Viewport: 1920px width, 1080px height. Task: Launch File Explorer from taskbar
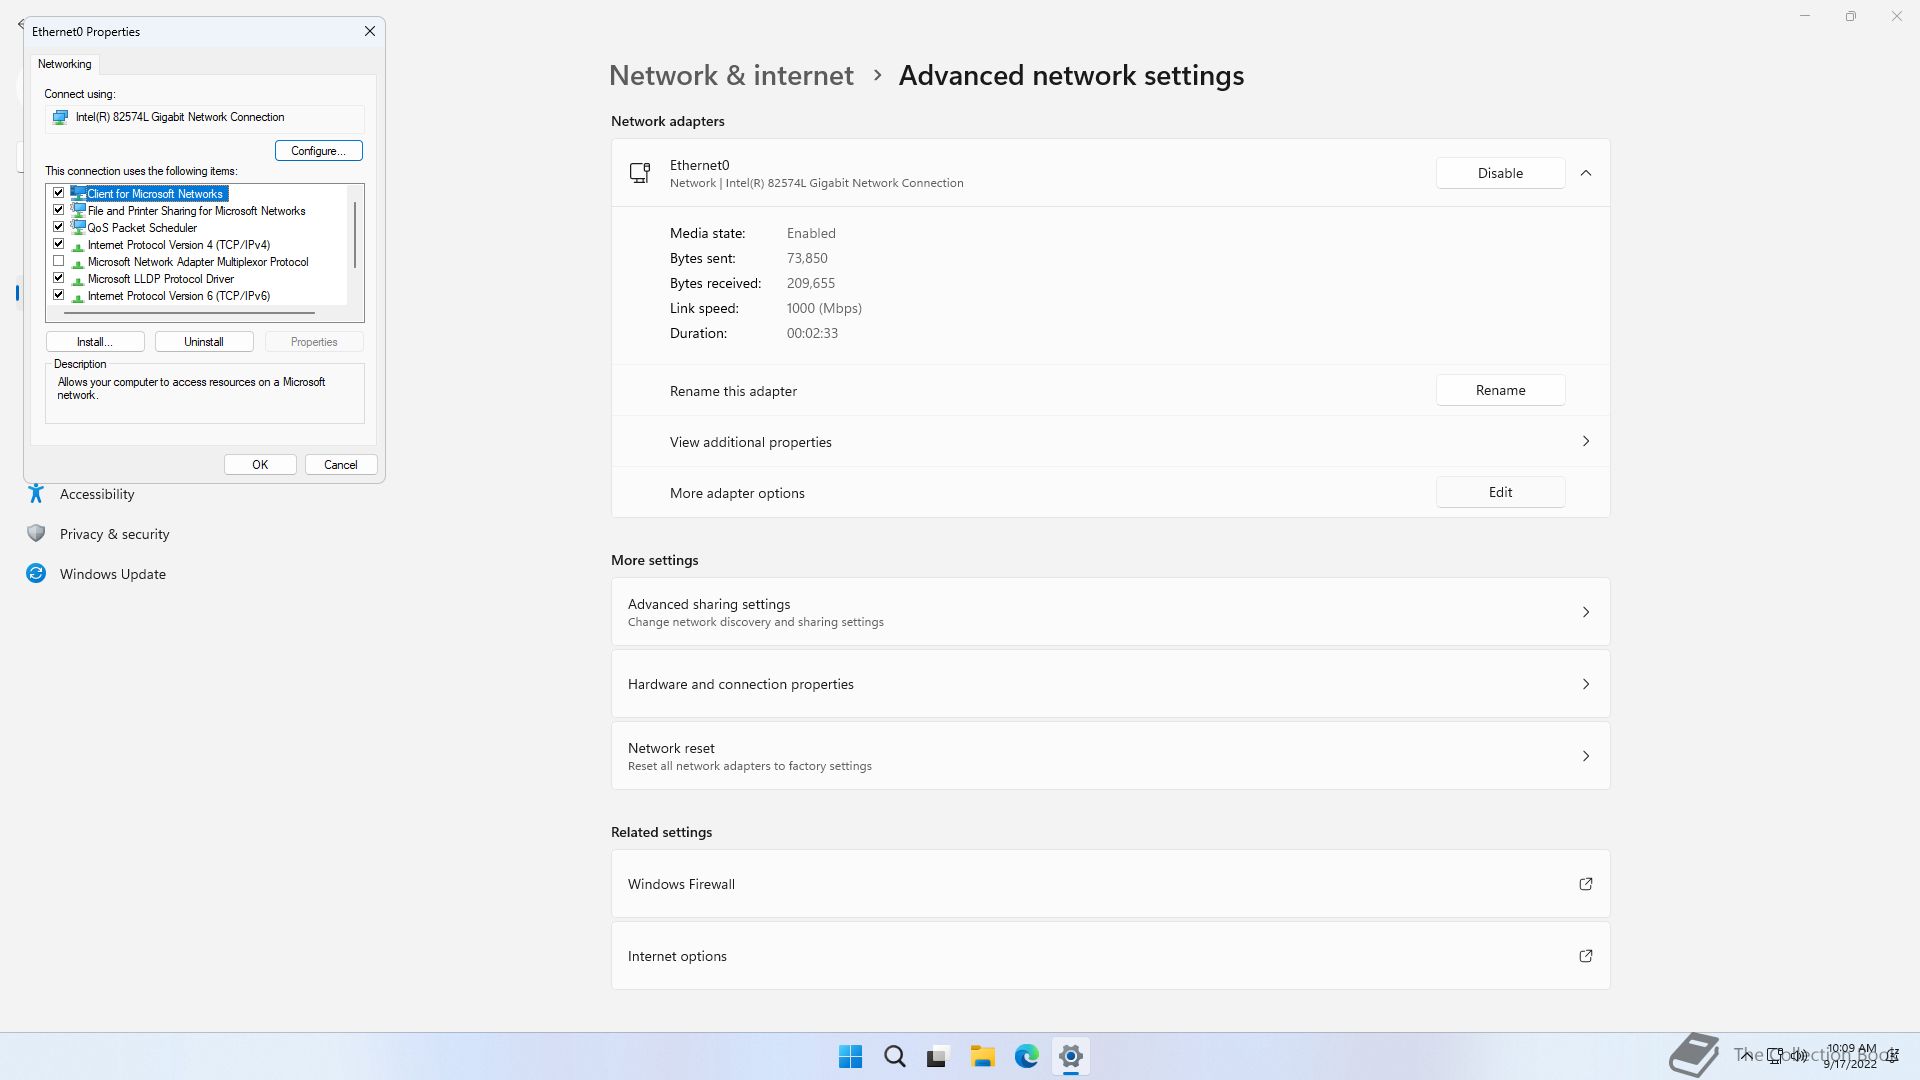[x=983, y=1056]
